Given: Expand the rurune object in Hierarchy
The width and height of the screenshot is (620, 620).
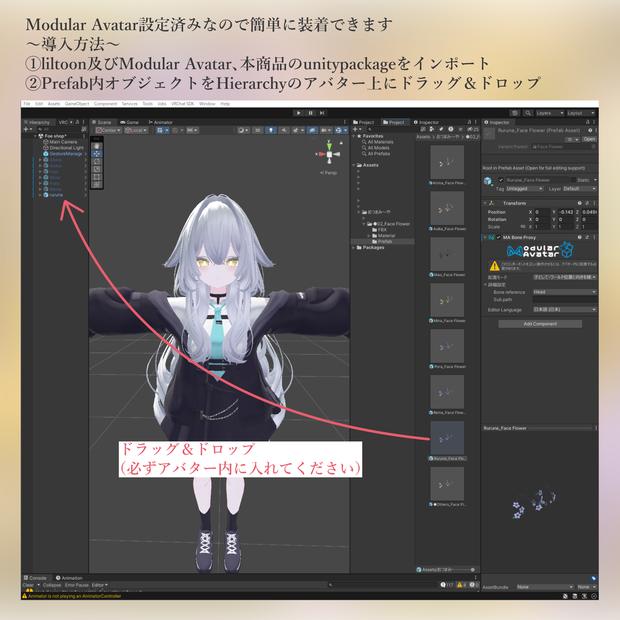Looking at the screenshot, I should [40, 195].
